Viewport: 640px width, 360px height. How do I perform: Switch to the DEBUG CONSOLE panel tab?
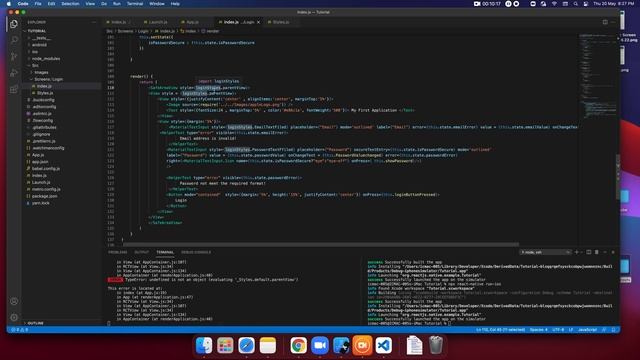(x=196, y=252)
